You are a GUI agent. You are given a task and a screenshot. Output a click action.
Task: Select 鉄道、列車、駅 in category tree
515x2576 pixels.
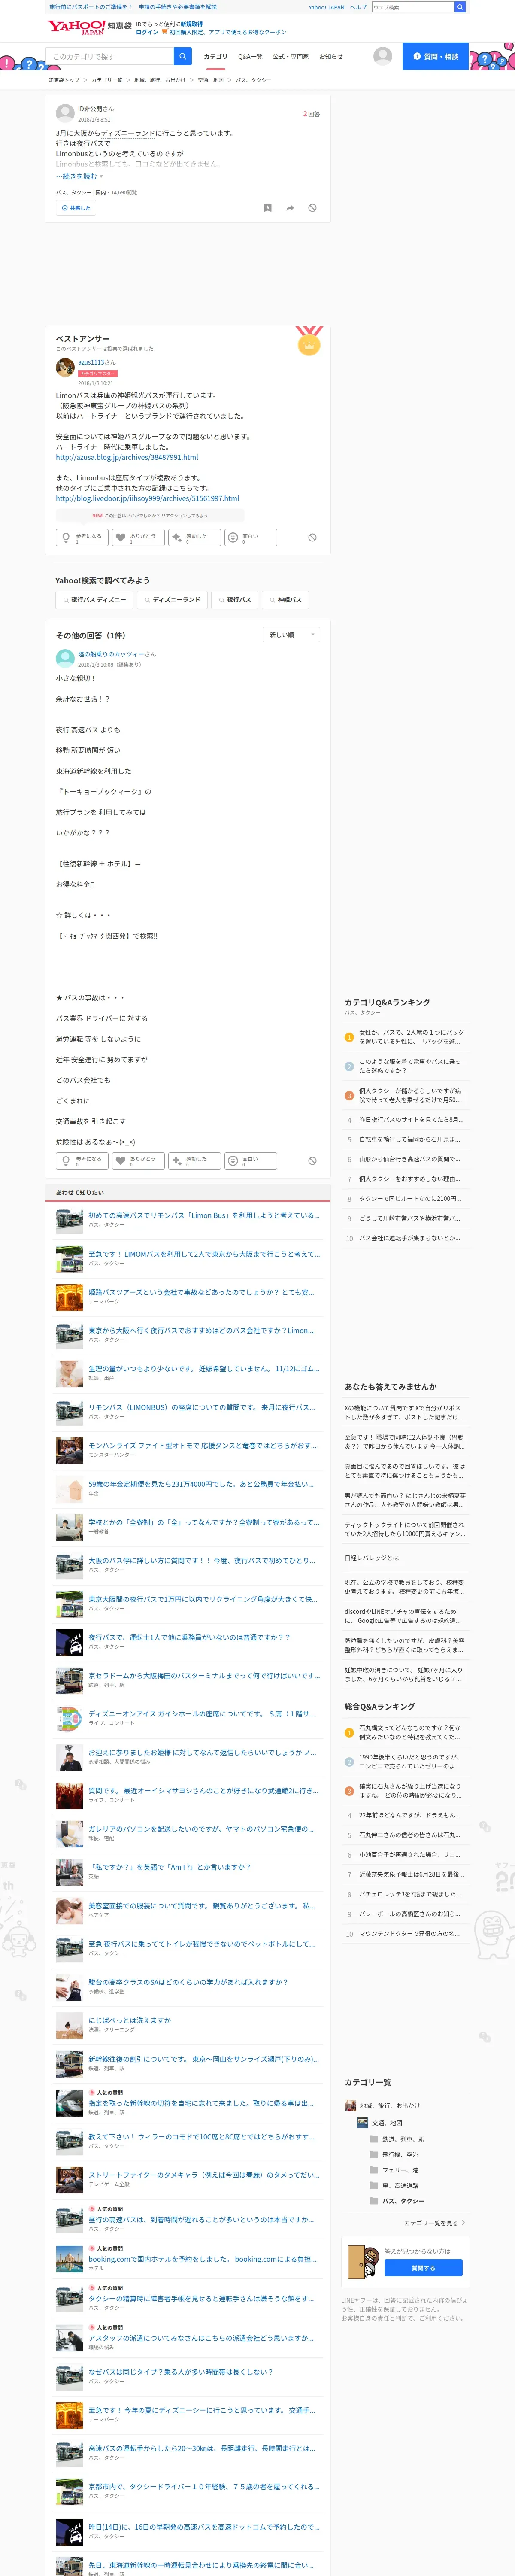click(403, 2139)
